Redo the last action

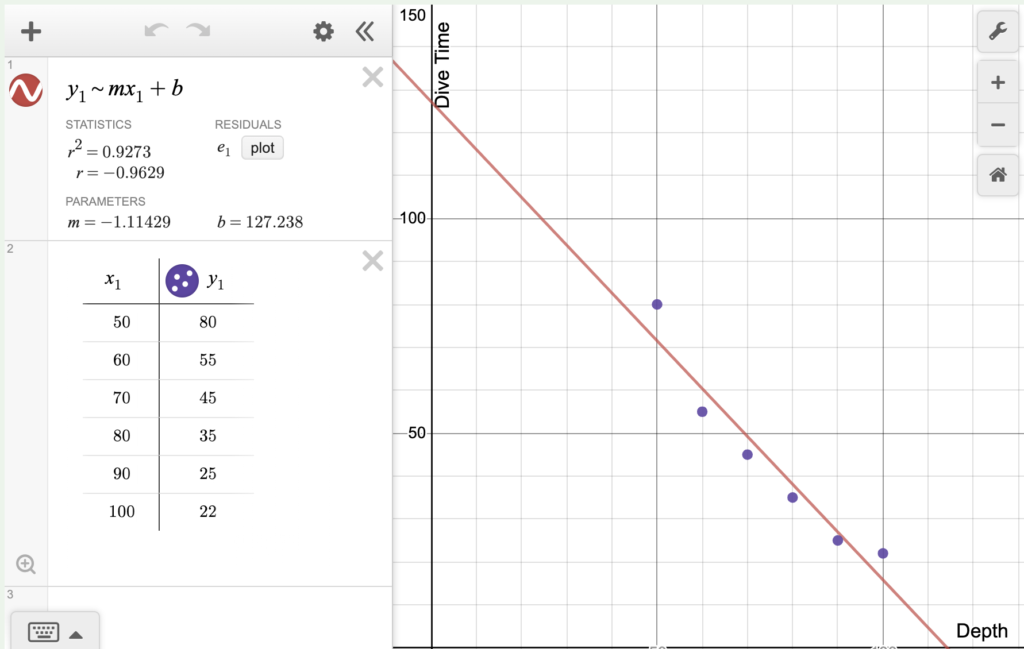(x=198, y=31)
